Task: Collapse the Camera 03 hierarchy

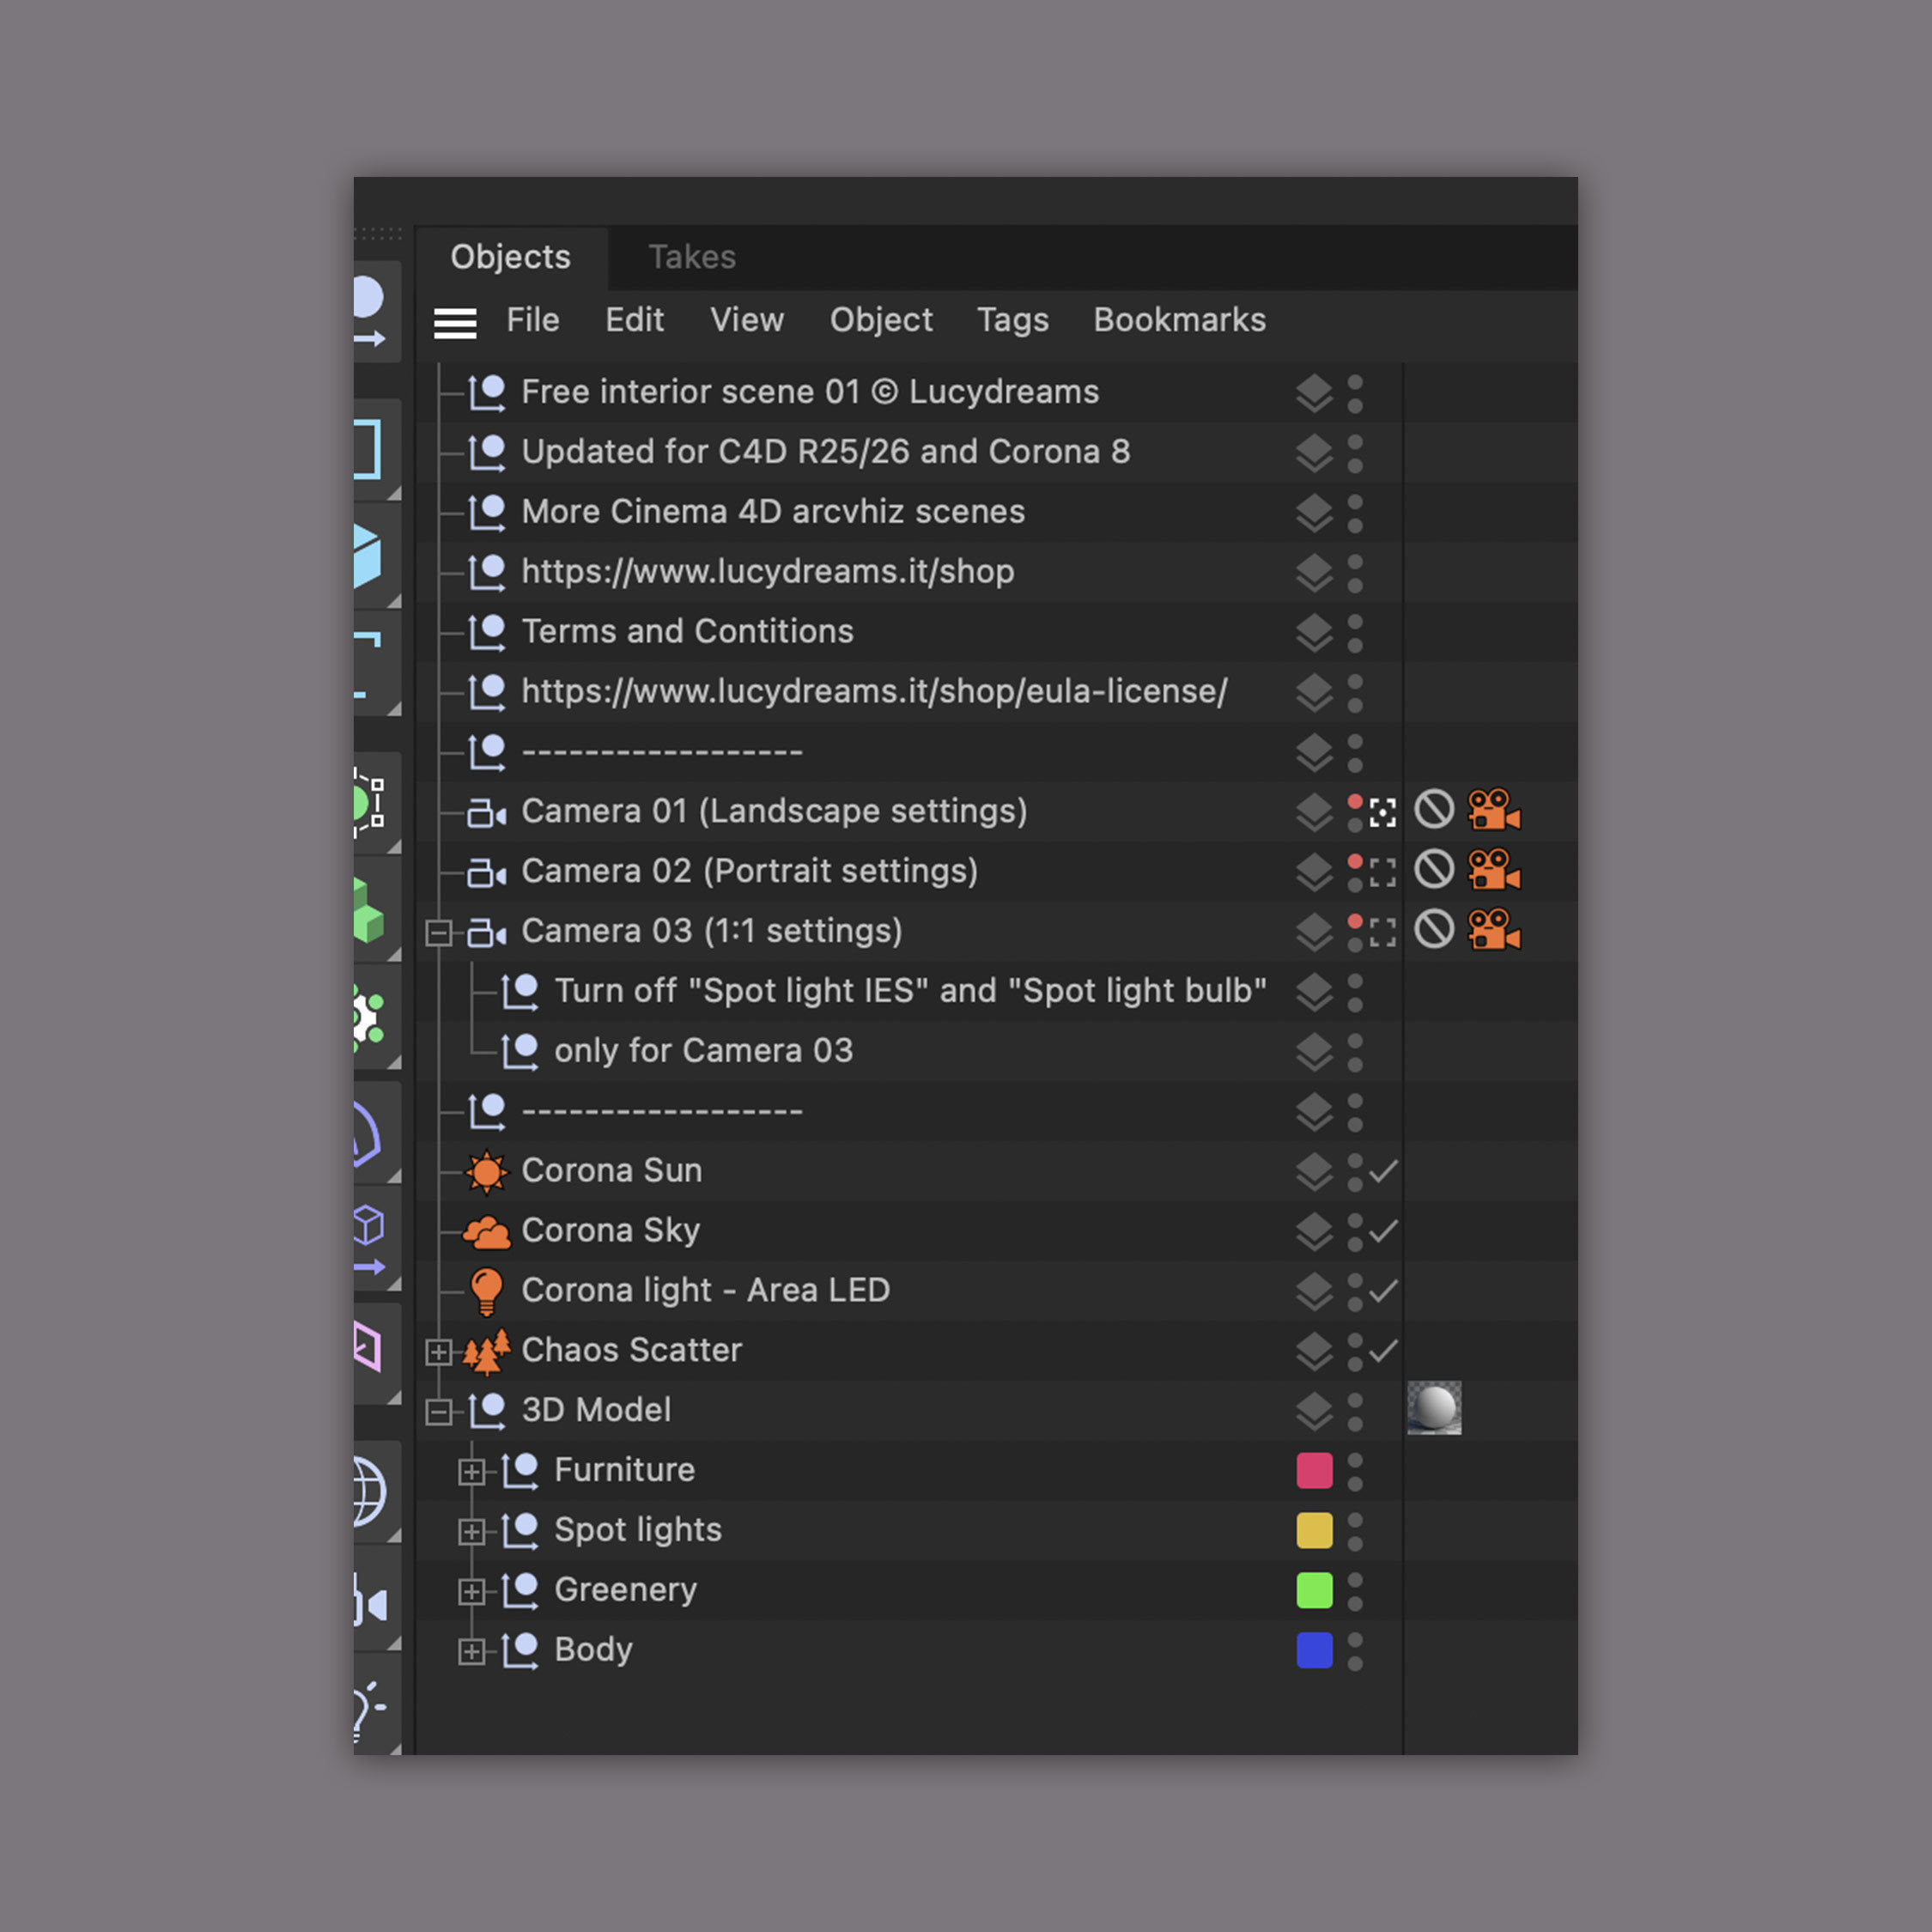Action: (x=438, y=931)
